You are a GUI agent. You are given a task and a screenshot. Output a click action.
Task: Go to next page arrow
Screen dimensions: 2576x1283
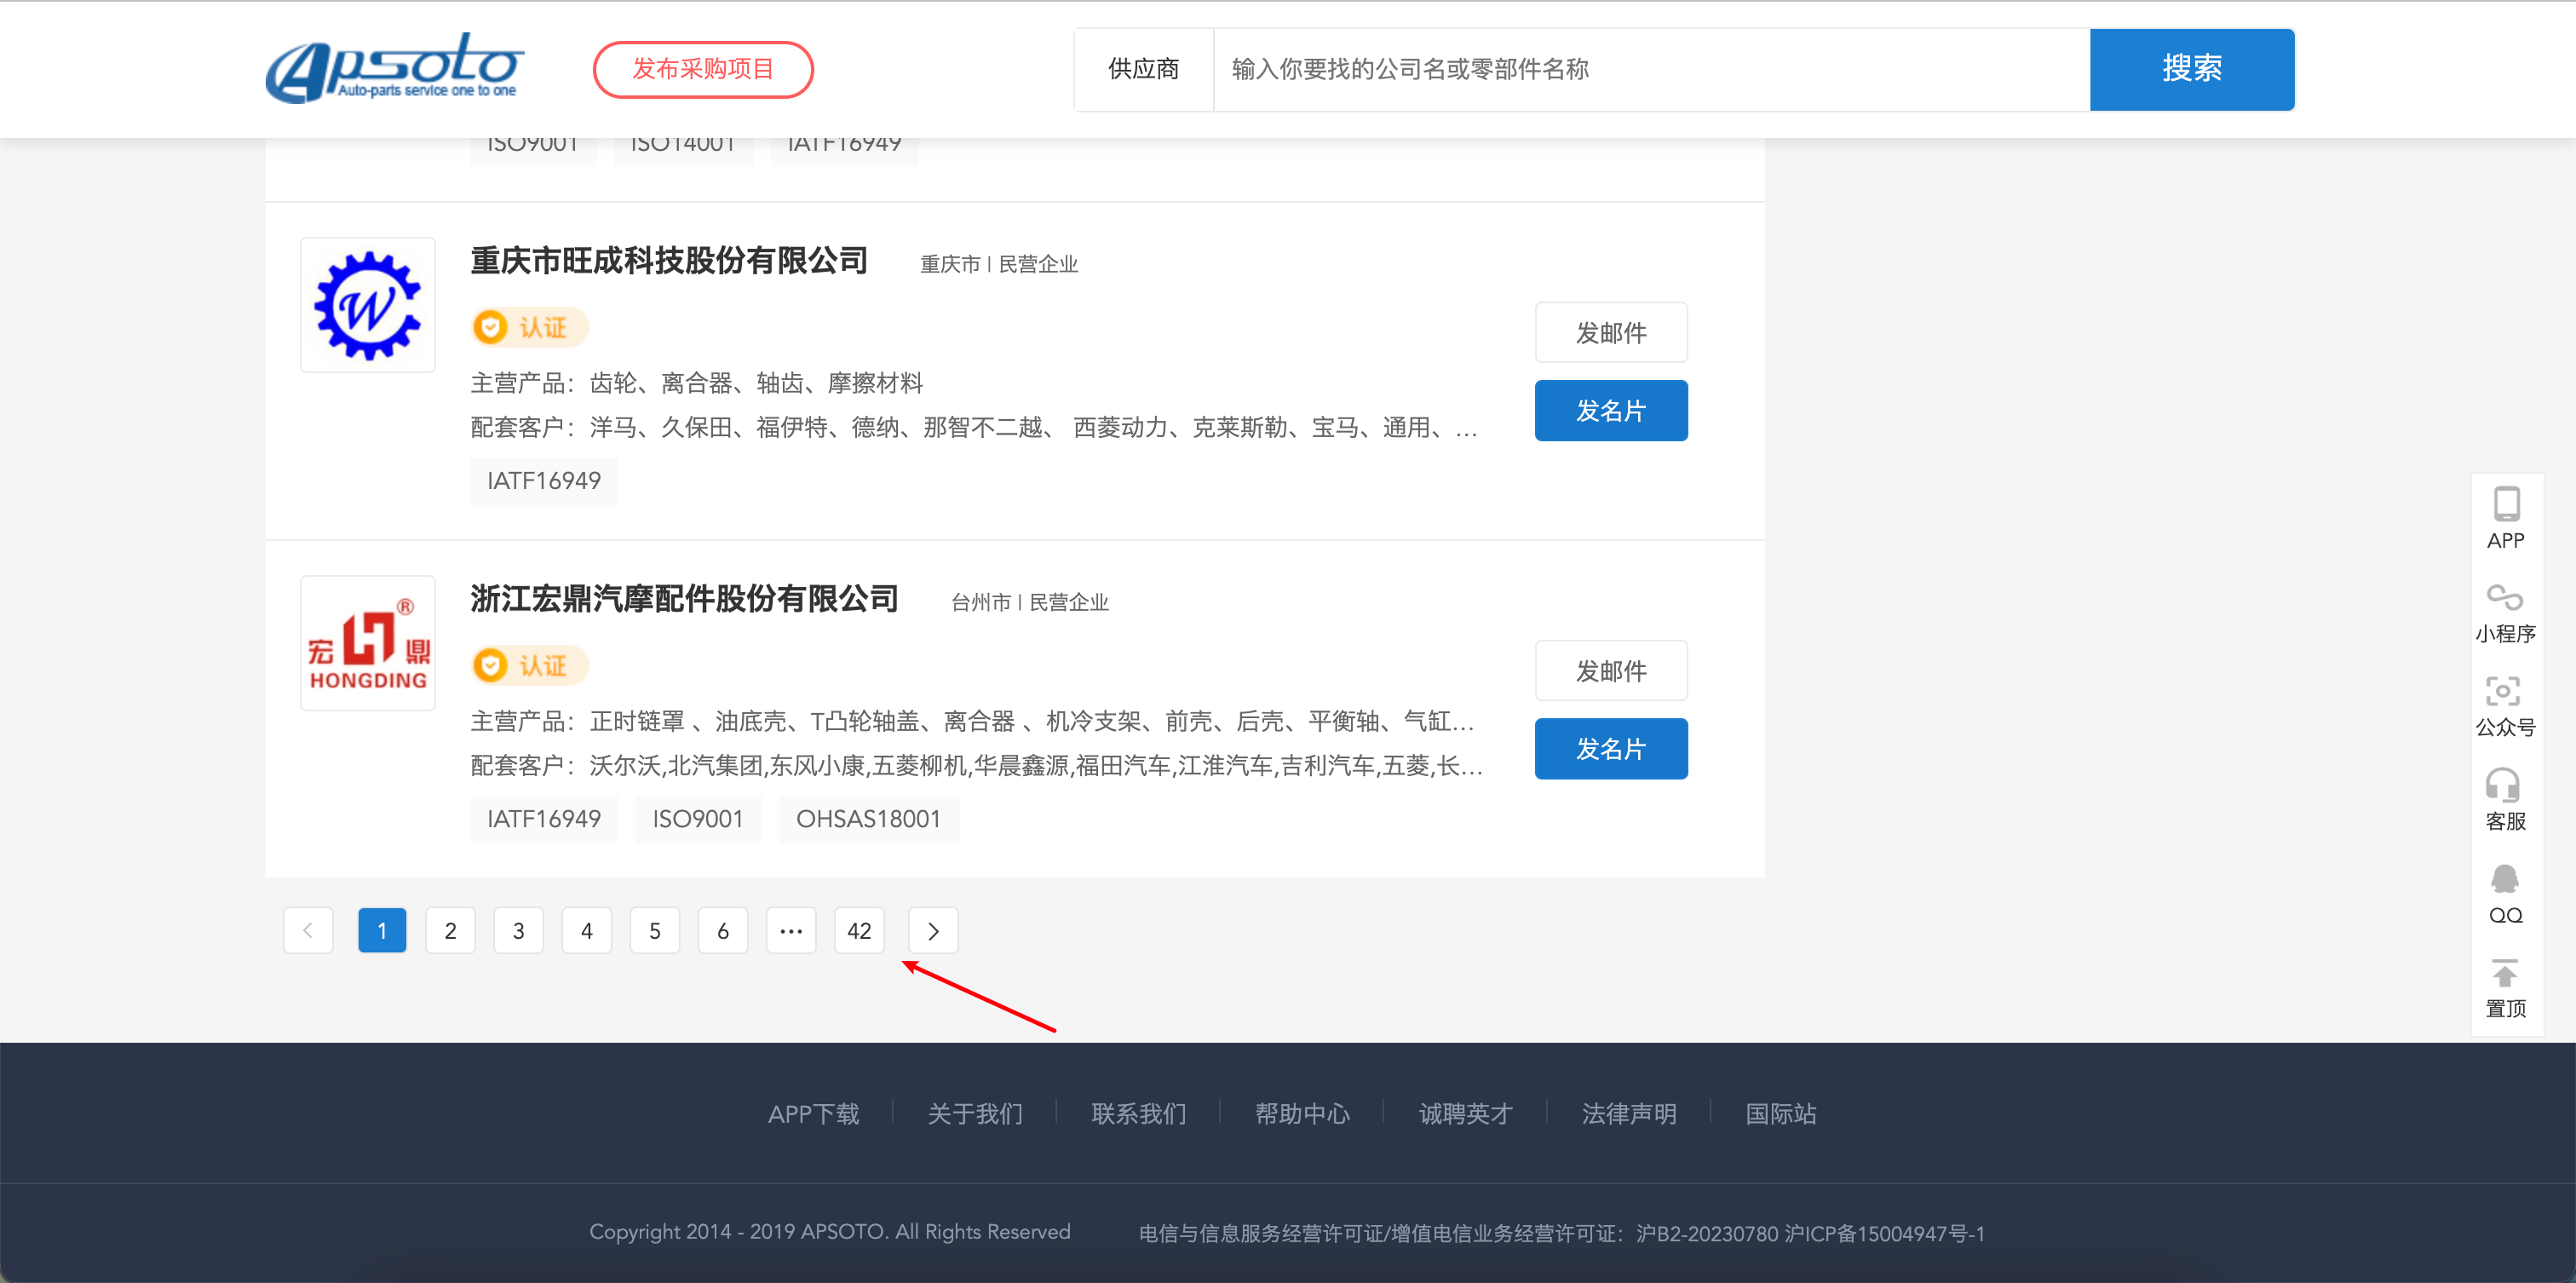point(933,930)
